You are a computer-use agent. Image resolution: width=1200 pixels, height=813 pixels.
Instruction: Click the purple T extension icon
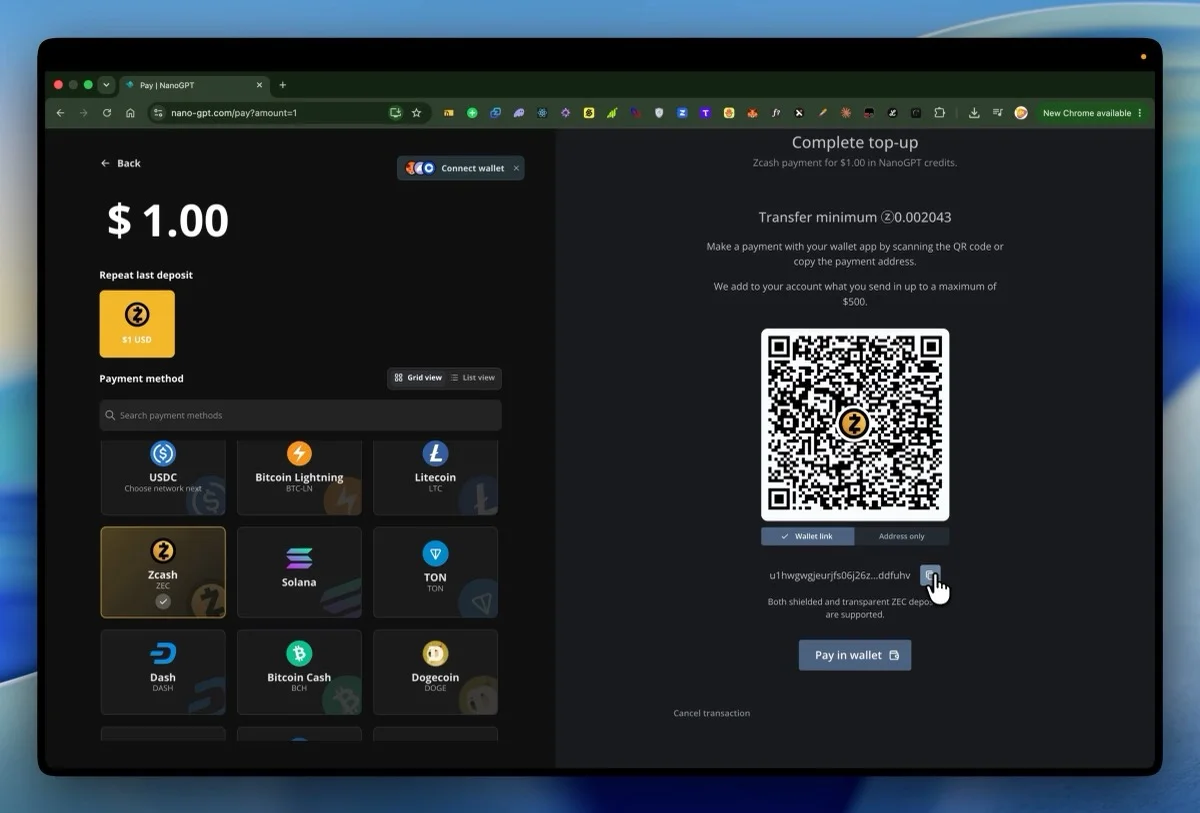tap(706, 113)
